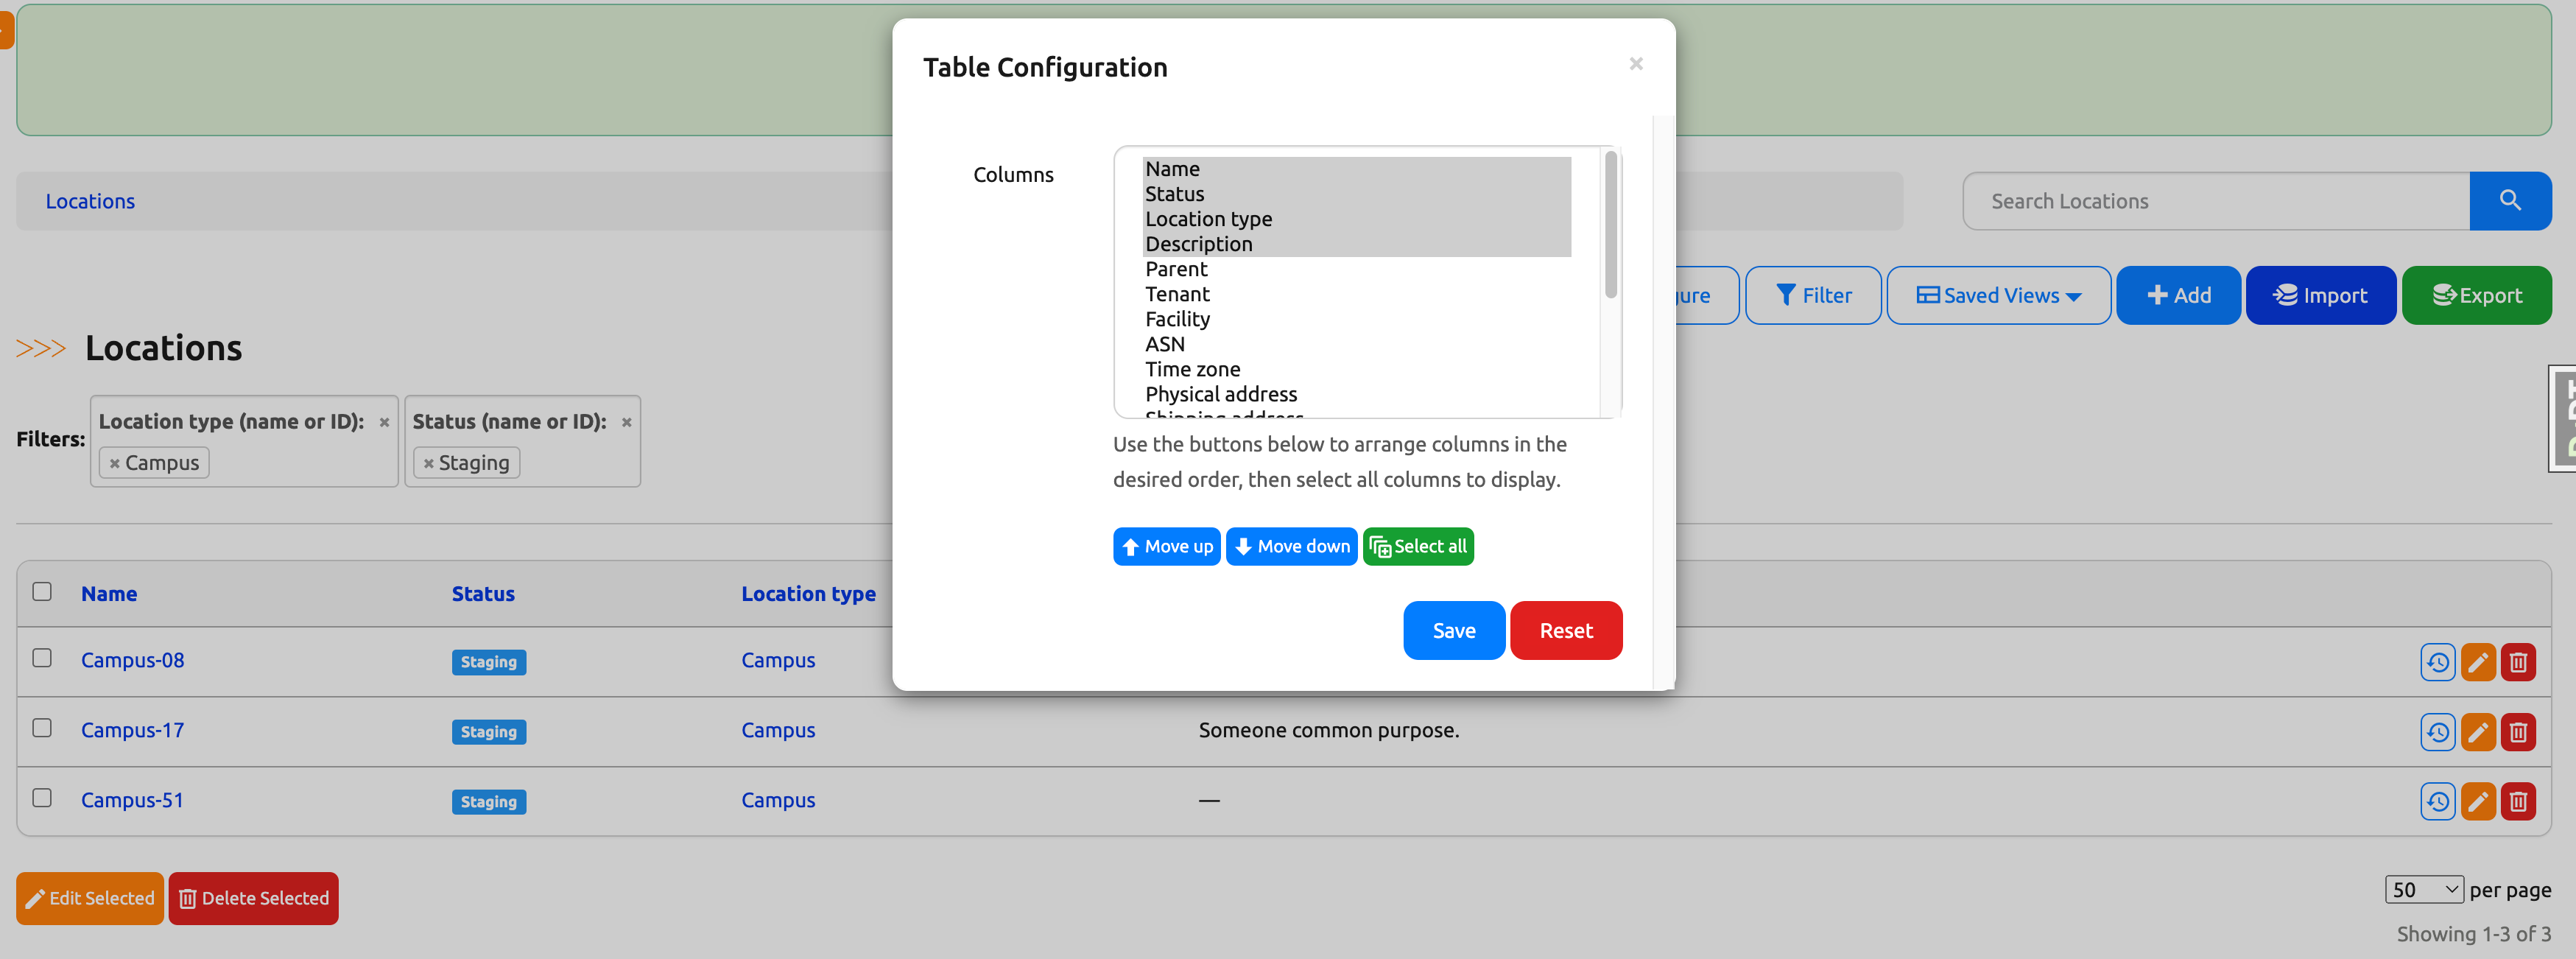This screenshot has height=959, width=2576.
Task: Open the Campus-51 location link
Action: pos(132,799)
